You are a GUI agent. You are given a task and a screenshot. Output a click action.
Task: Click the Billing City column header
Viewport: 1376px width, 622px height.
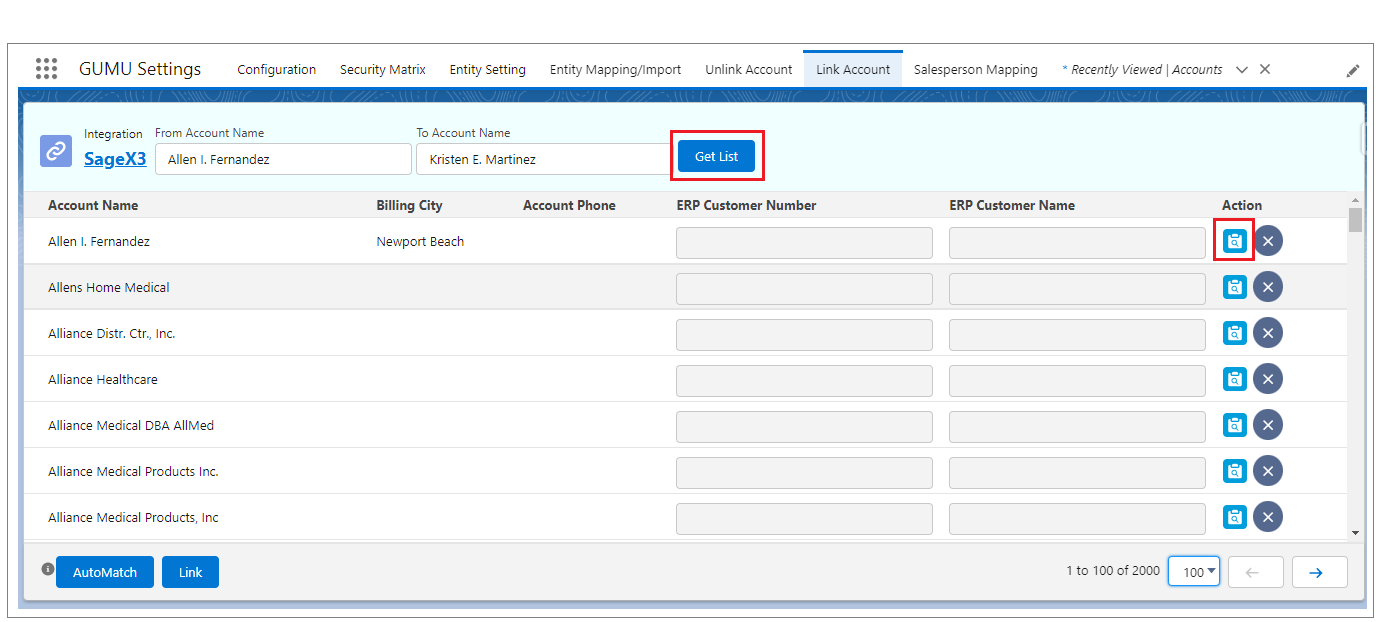409,205
